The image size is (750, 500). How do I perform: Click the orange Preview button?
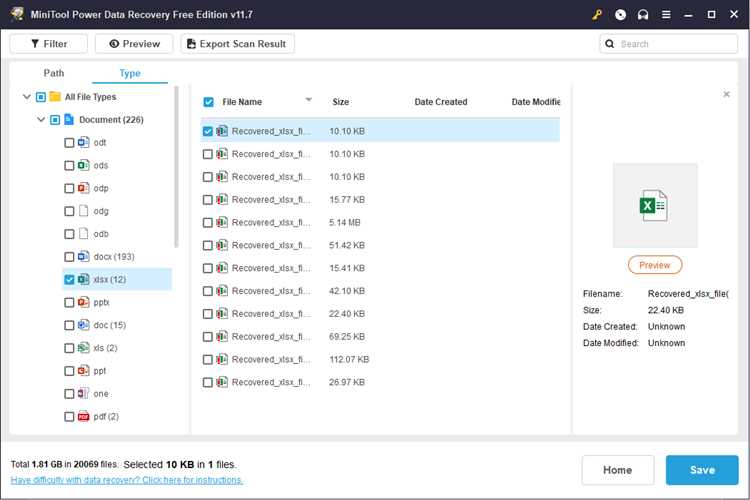coord(655,265)
